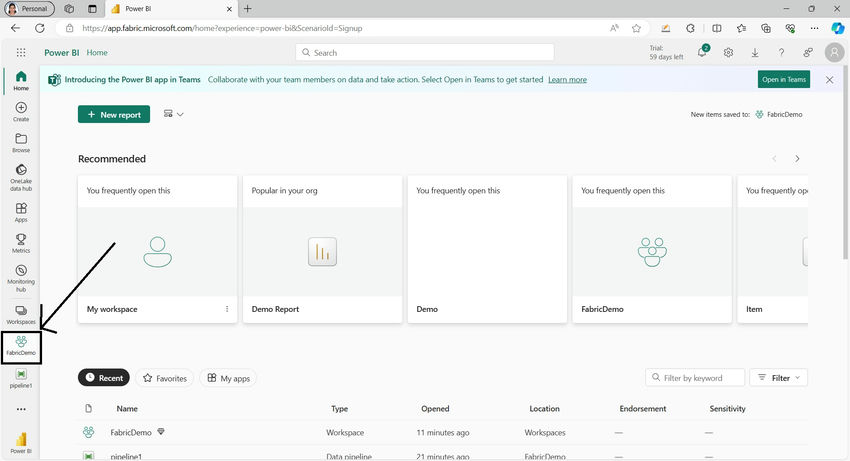This screenshot has height=461, width=850.
Task: Open the user account profile avatar
Action: point(834,53)
